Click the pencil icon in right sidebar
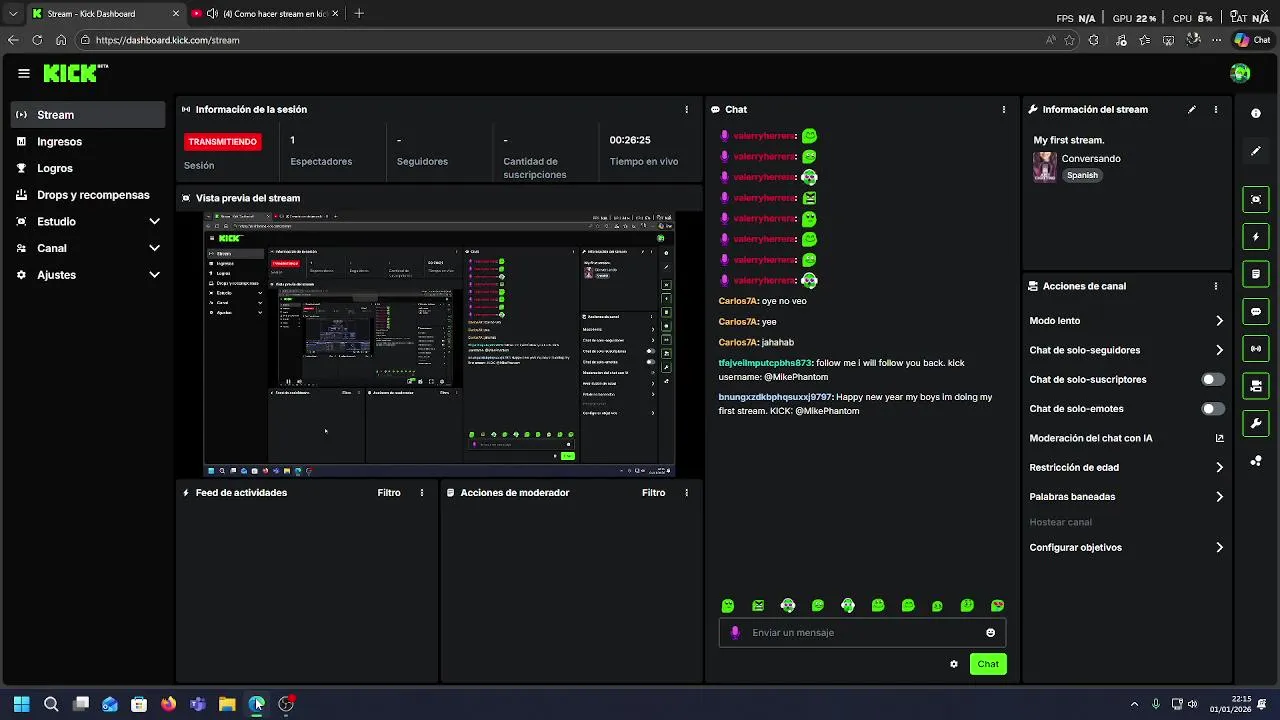The width and height of the screenshot is (1280, 720). (x=1256, y=151)
